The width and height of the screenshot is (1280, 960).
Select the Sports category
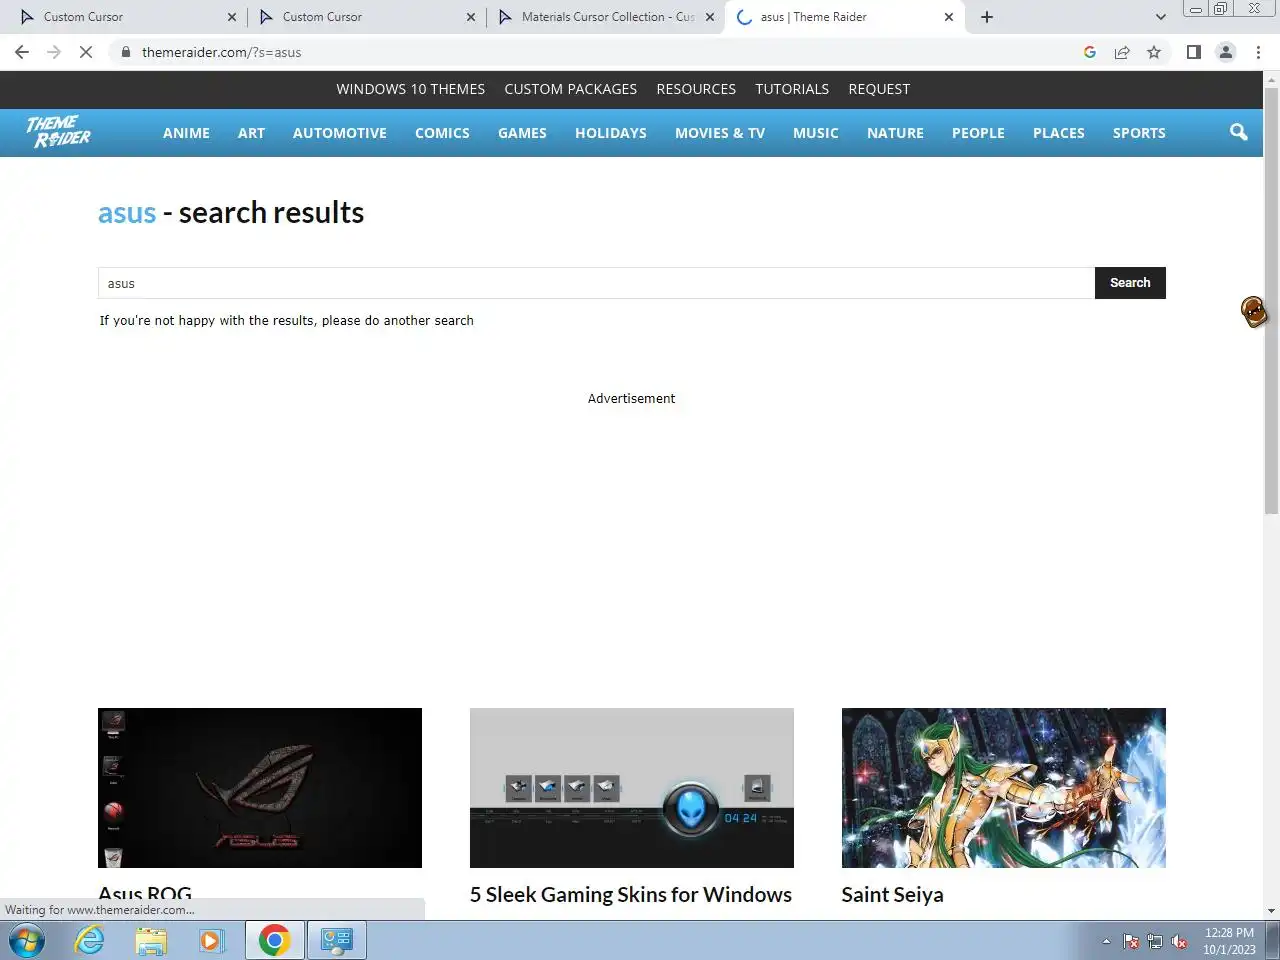[1139, 133]
